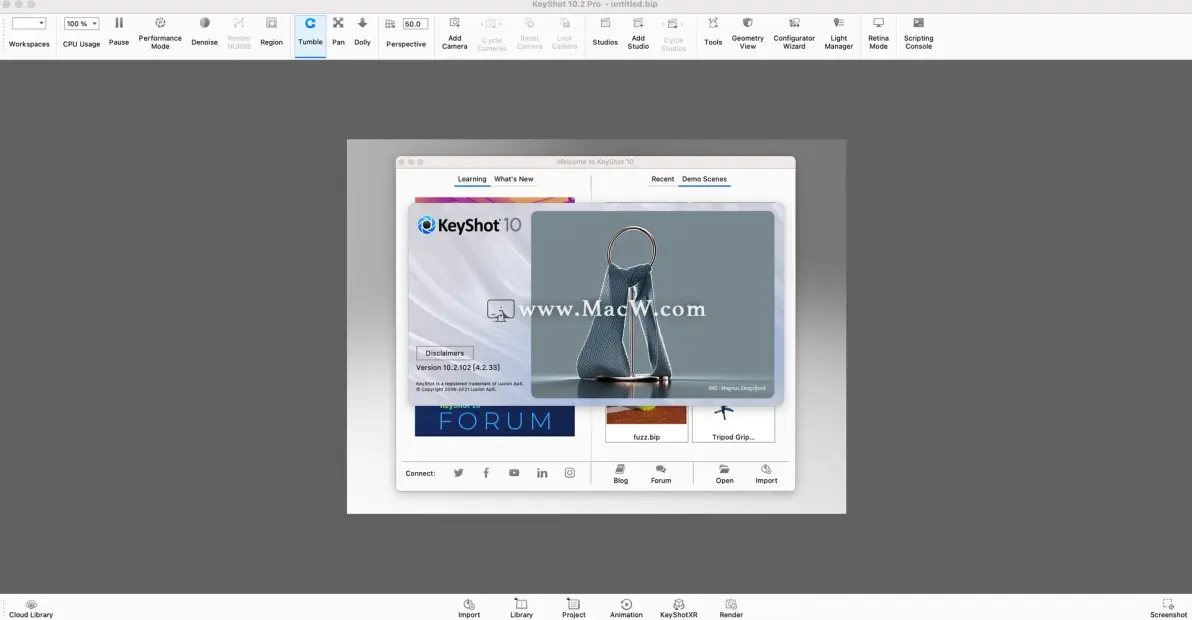The width and height of the screenshot is (1192, 620).
Task: Edit the perspective value field 50.0
Action: [x=414, y=24]
